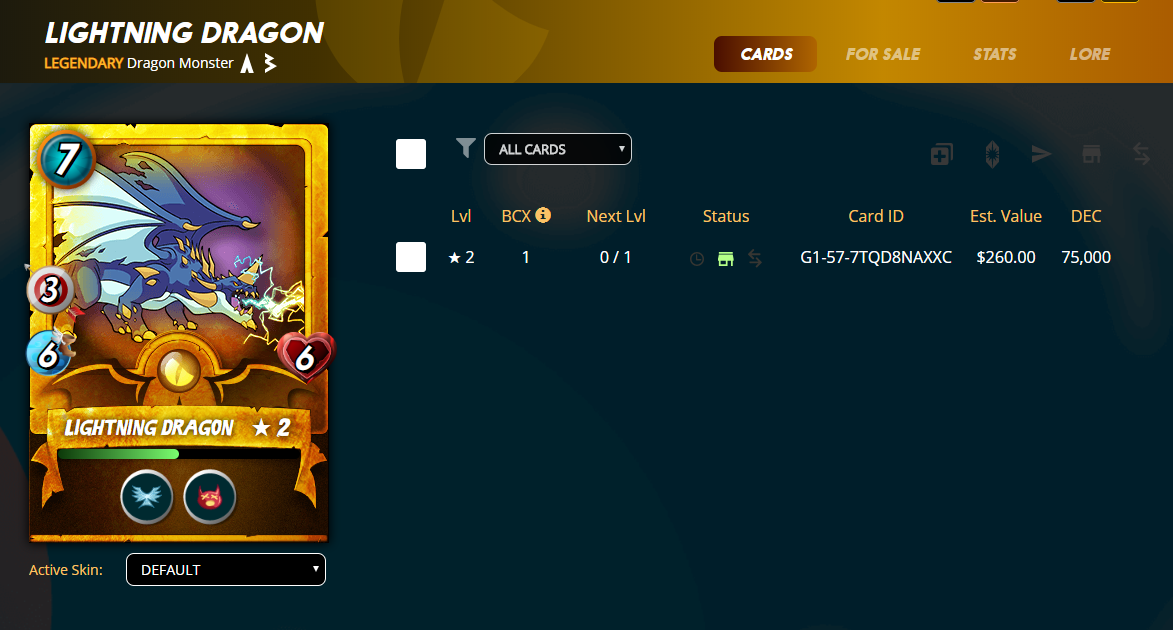The height and width of the screenshot is (630, 1173).
Task: Switch to the FOR SALE tab
Action: coord(883,54)
